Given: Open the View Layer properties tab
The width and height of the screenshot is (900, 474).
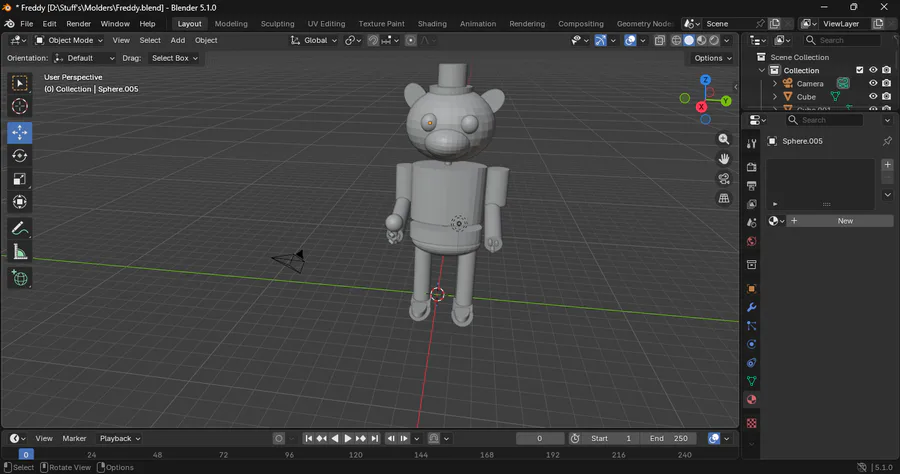Looking at the screenshot, I should tap(751, 204).
